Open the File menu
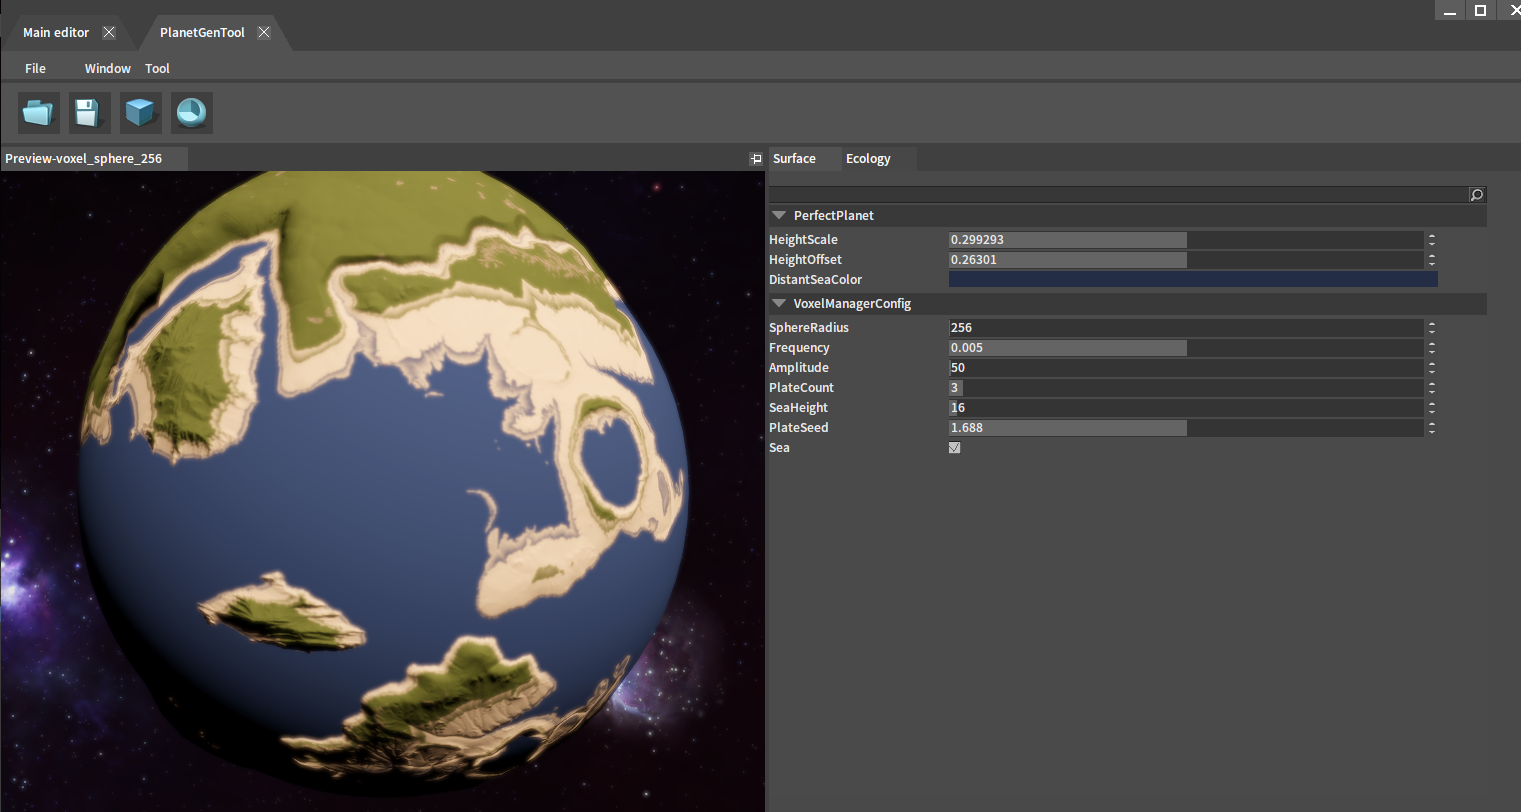Screen dimensions: 1521x812 (35, 68)
